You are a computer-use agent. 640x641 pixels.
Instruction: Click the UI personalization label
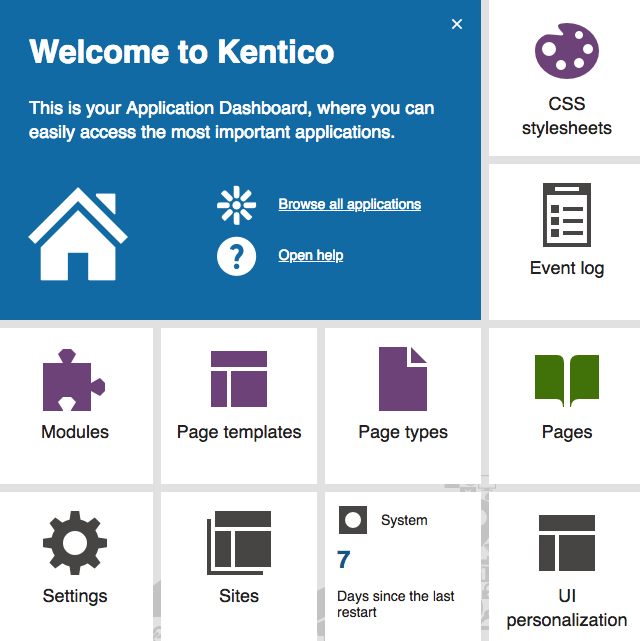(x=567, y=608)
